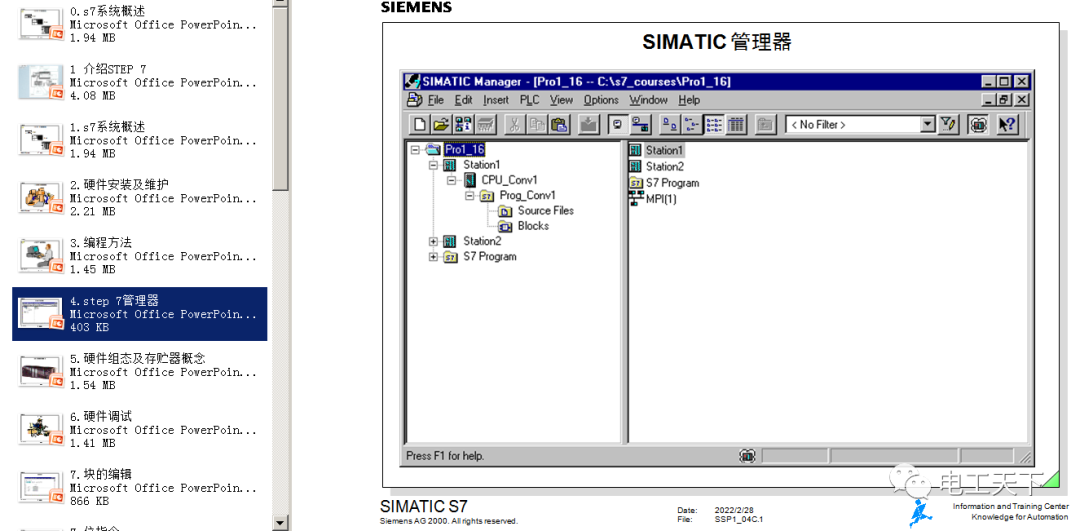The image size is (1080, 531).
Task: Click Station2 icon in right pane
Action: [x=636, y=166]
